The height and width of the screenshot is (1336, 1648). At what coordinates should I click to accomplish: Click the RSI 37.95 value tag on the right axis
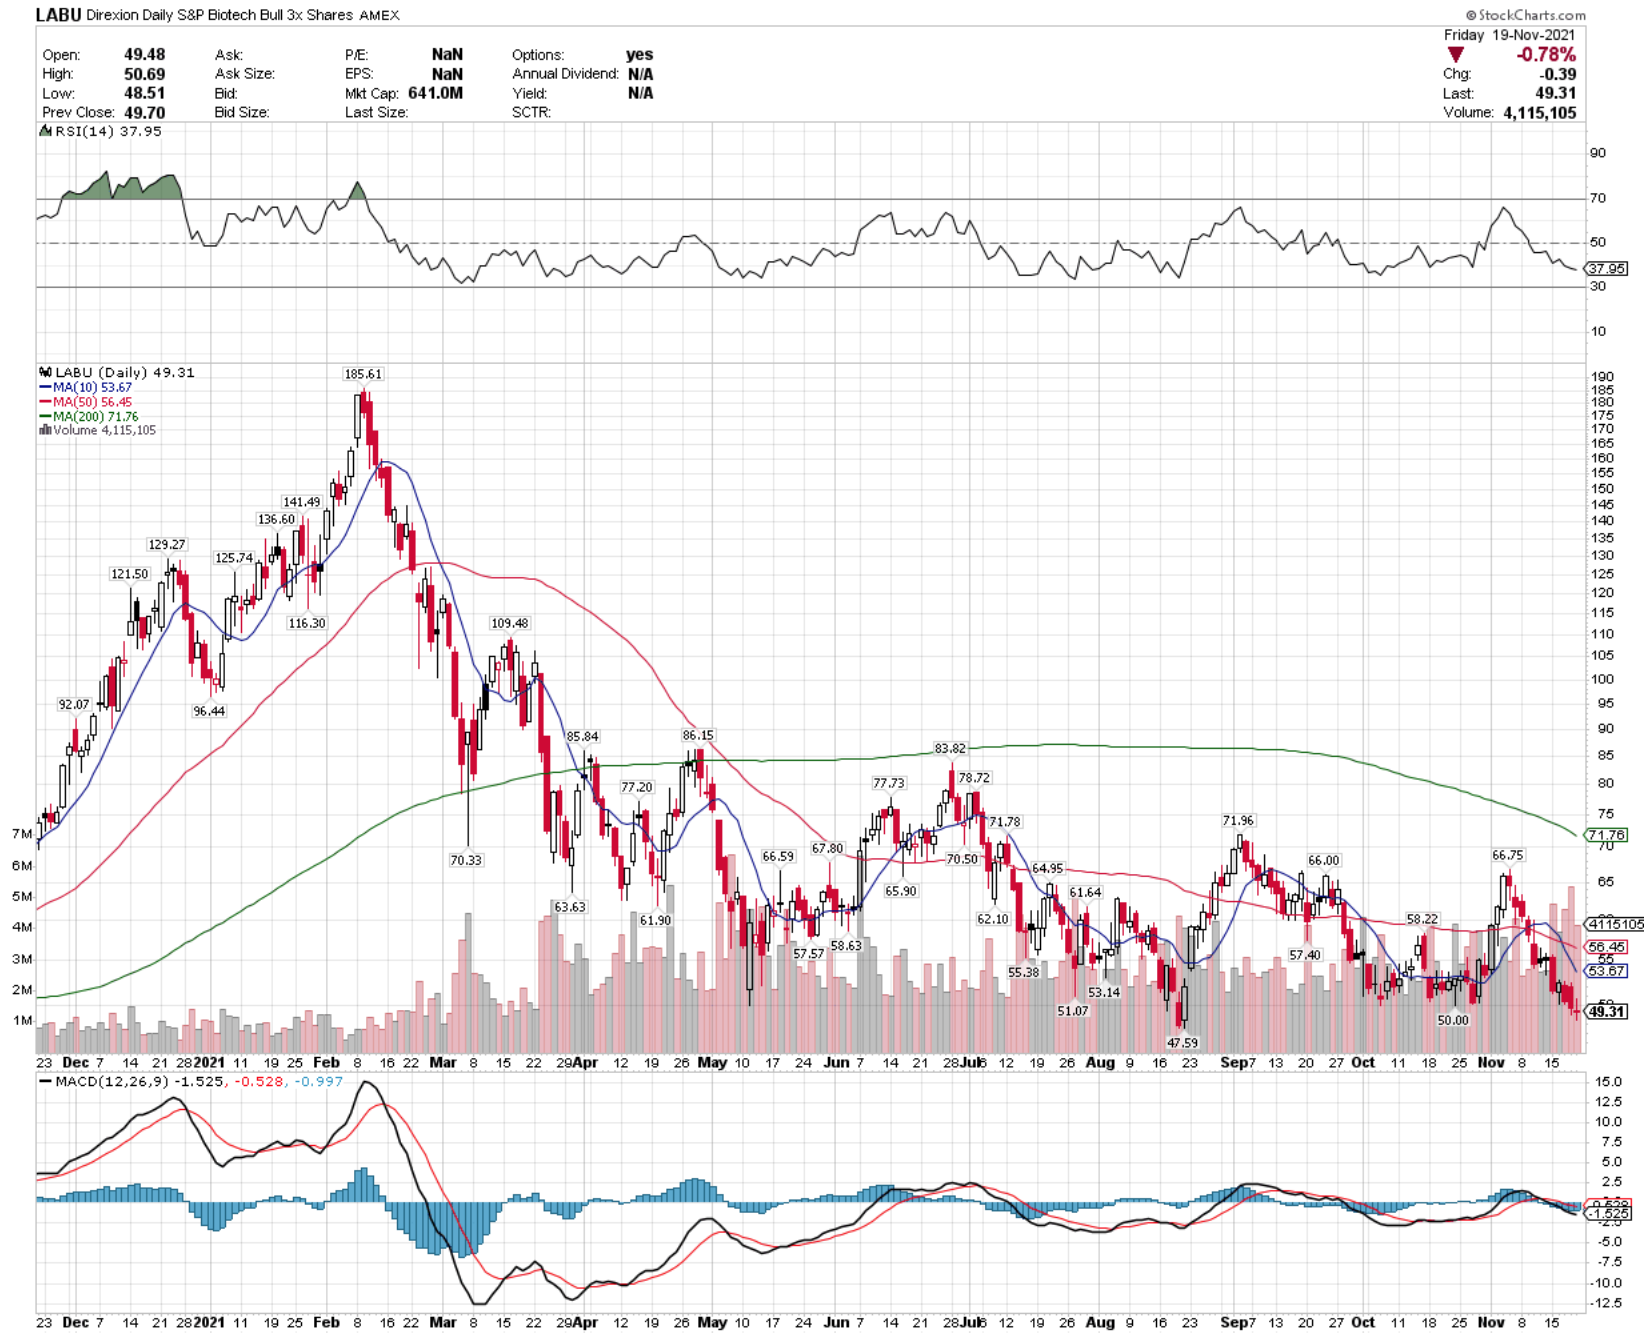click(x=1608, y=269)
